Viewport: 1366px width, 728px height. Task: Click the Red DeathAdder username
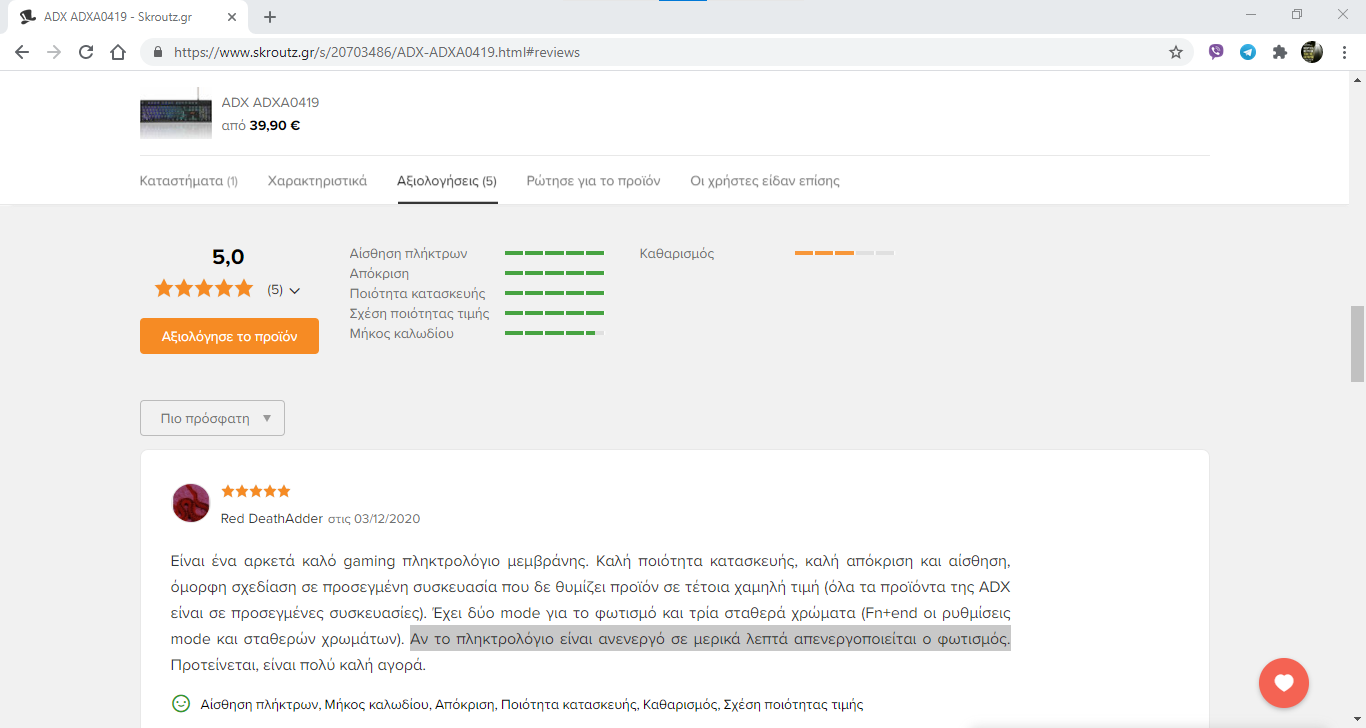[272, 519]
